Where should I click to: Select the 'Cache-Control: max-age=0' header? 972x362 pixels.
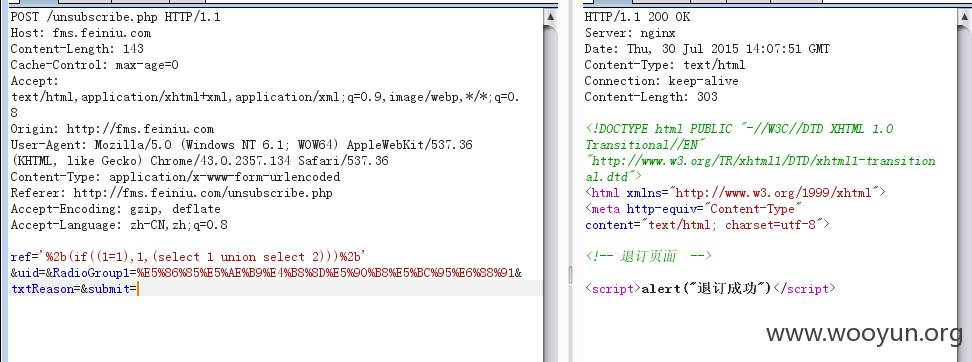(94, 65)
